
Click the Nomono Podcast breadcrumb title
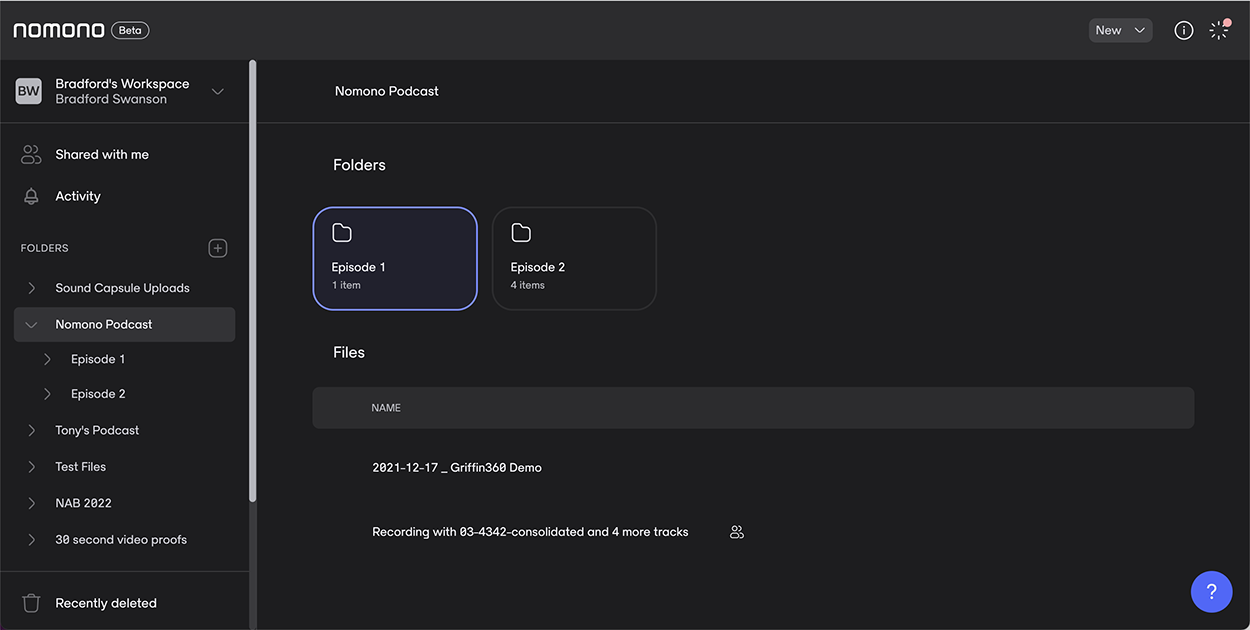[387, 91]
